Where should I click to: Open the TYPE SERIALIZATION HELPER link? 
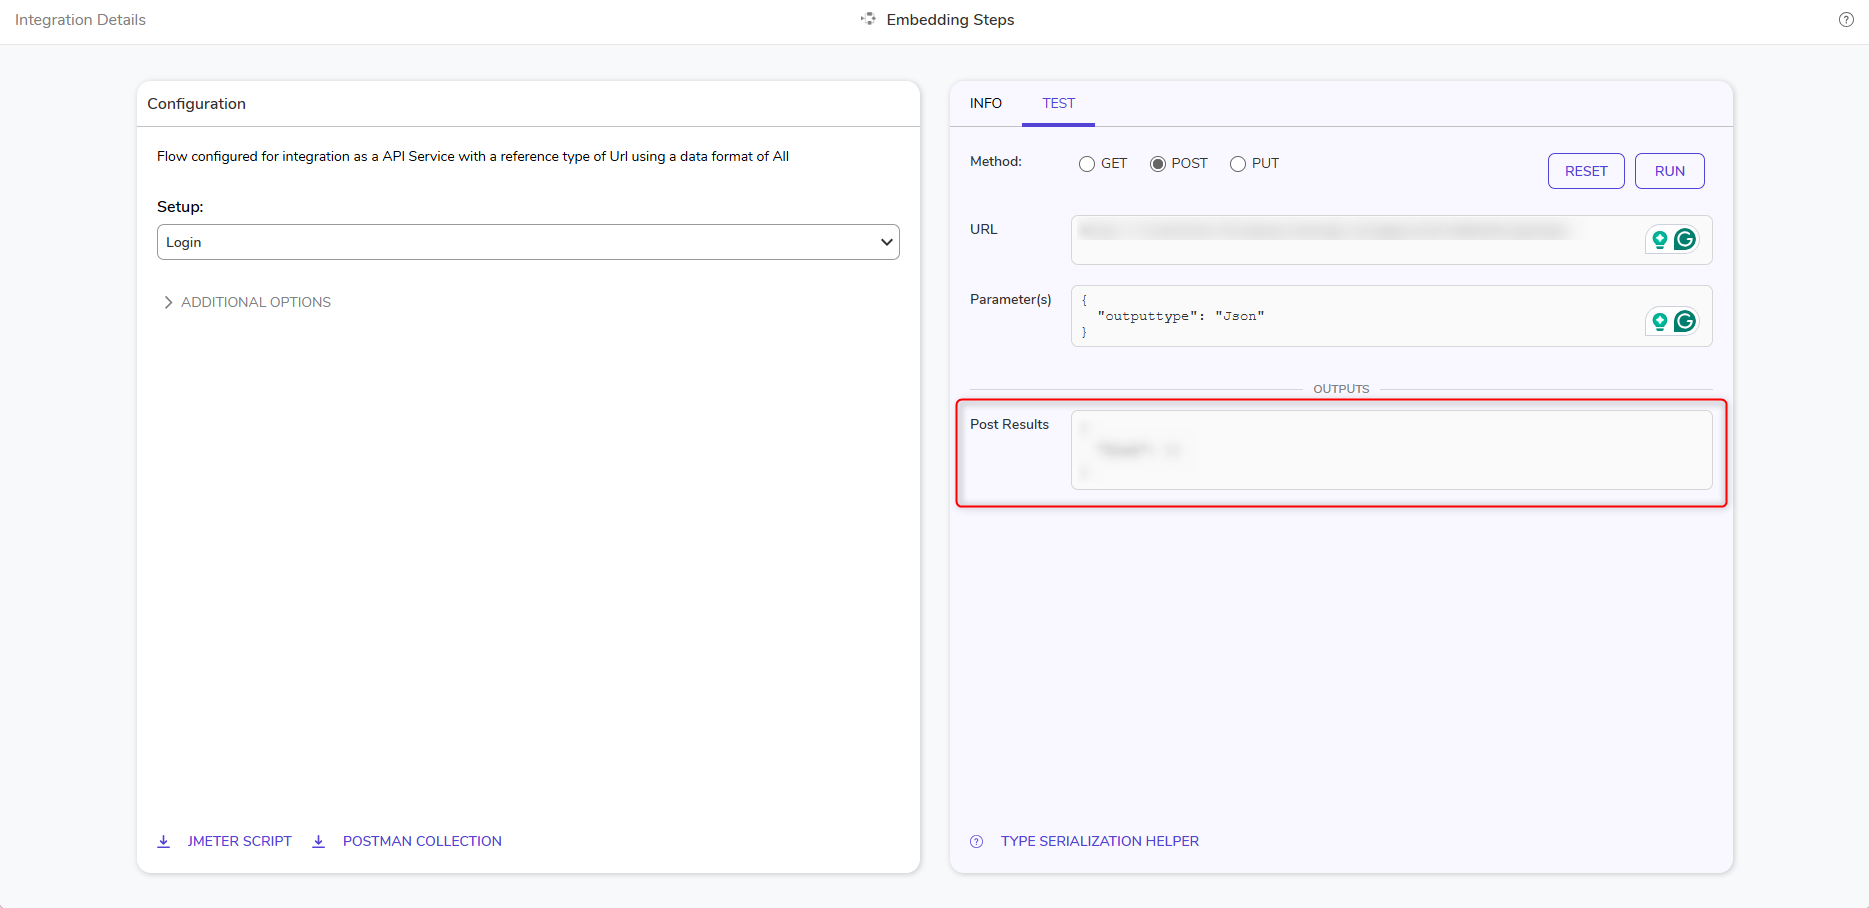tap(1100, 841)
